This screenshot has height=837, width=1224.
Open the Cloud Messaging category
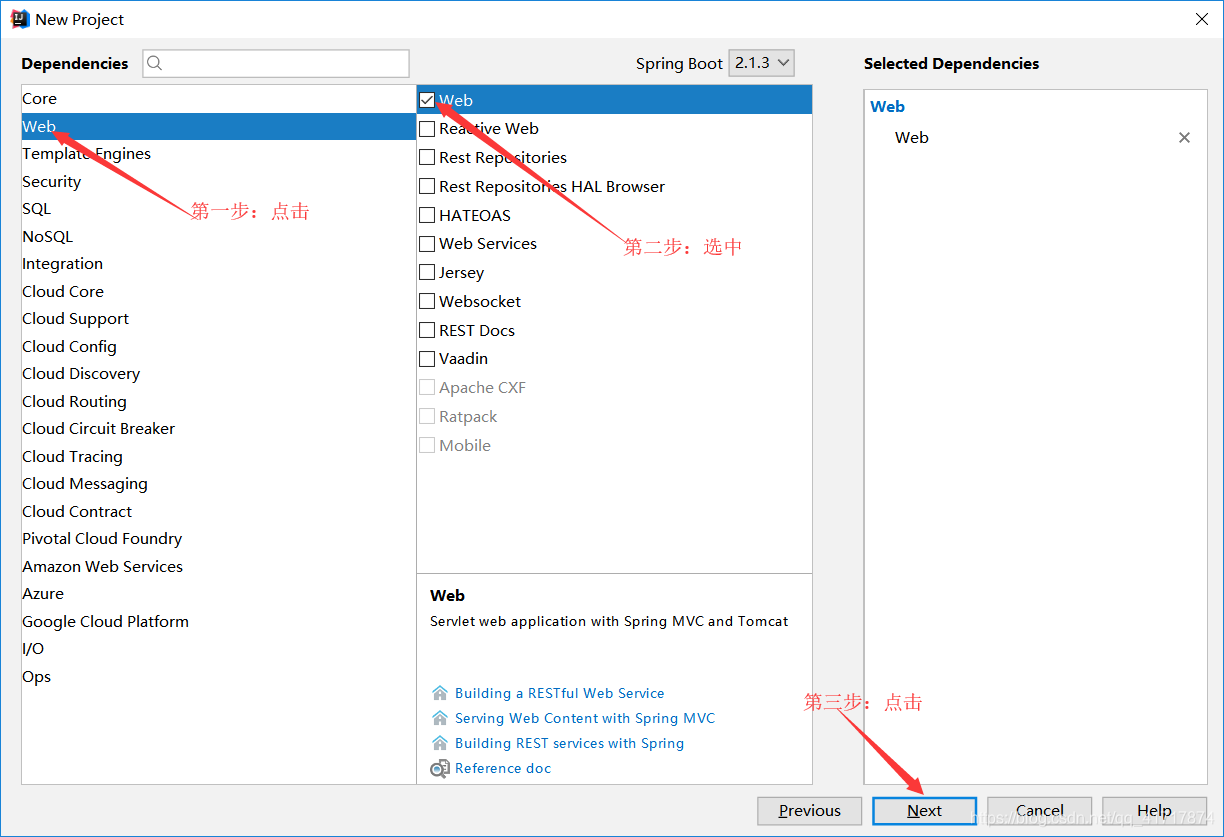(x=218, y=484)
